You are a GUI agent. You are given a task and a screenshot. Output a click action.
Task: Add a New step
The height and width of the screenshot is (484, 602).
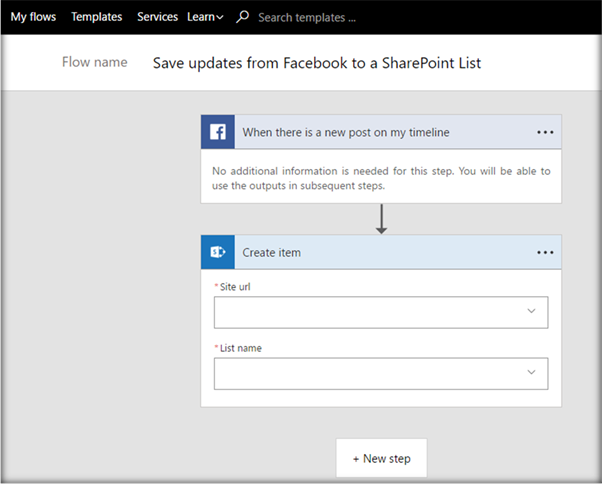(x=381, y=458)
